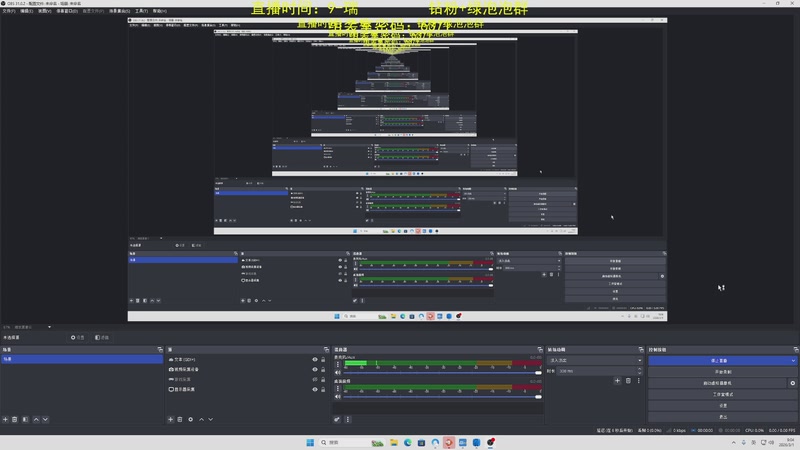Open virtual camera settings gear icon
The height and width of the screenshot is (450, 800).
click(x=792, y=383)
